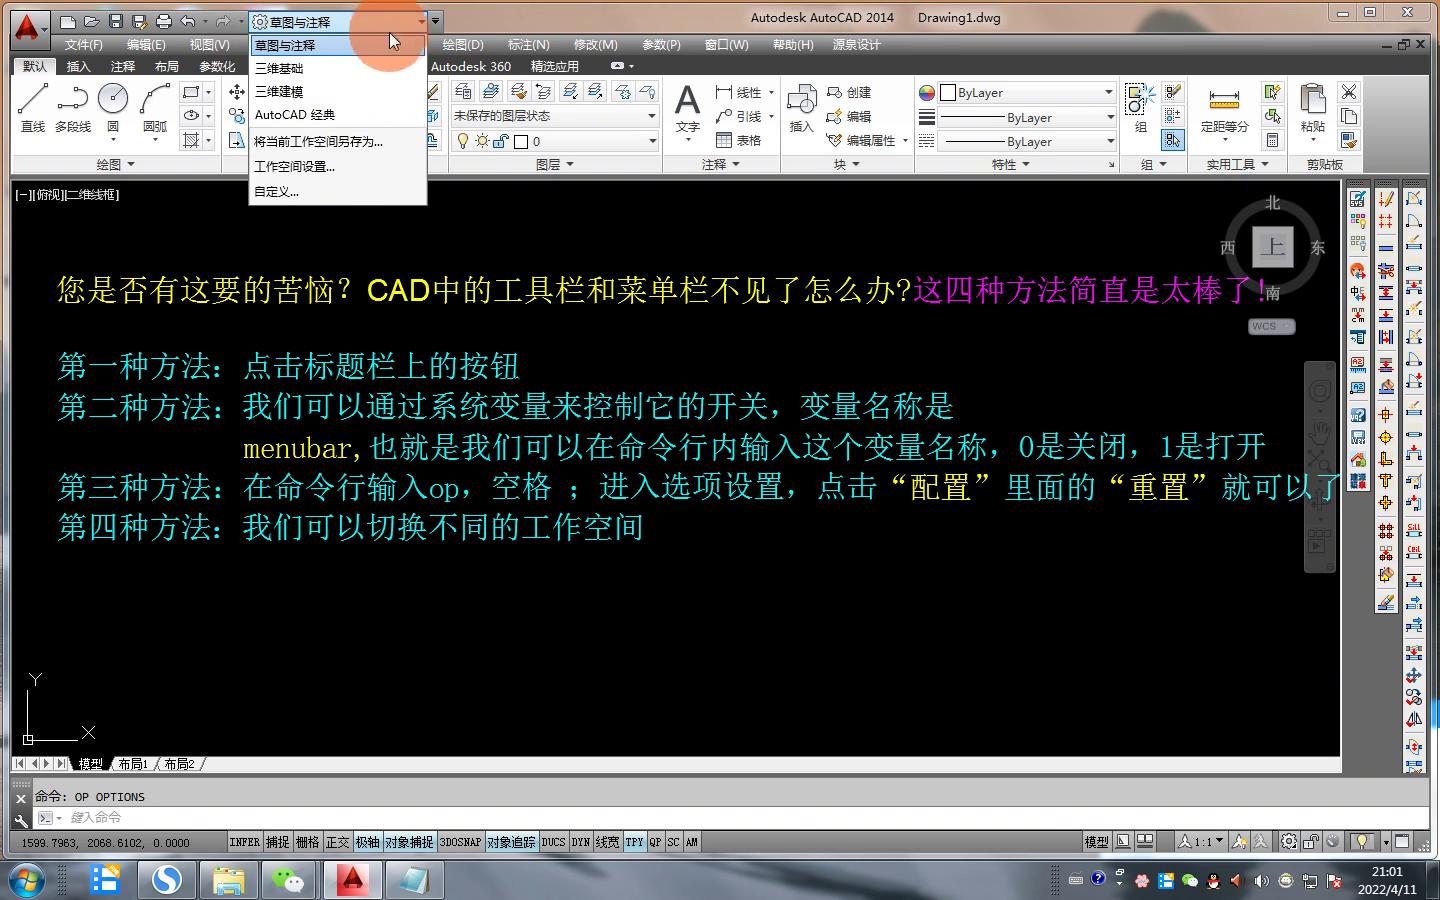Click the ByLayer color swatch in Properties panel
Screen dimensions: 1440x900
click(x=947, y=91)
